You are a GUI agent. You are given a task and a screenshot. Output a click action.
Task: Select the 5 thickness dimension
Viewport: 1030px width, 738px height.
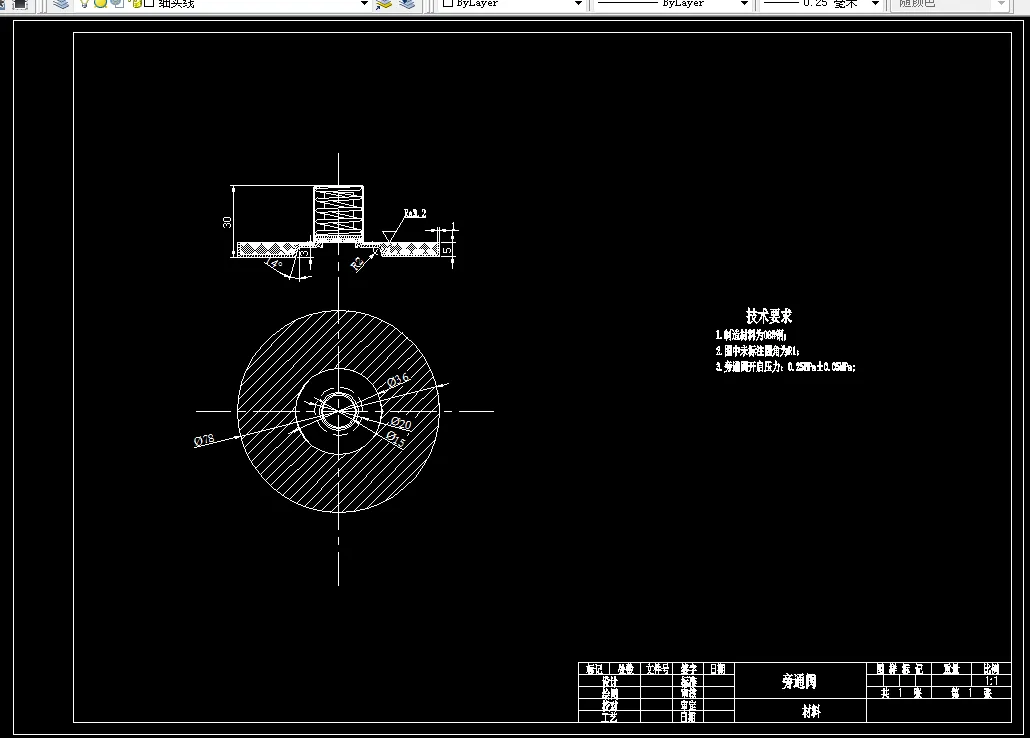click(447, 250)
